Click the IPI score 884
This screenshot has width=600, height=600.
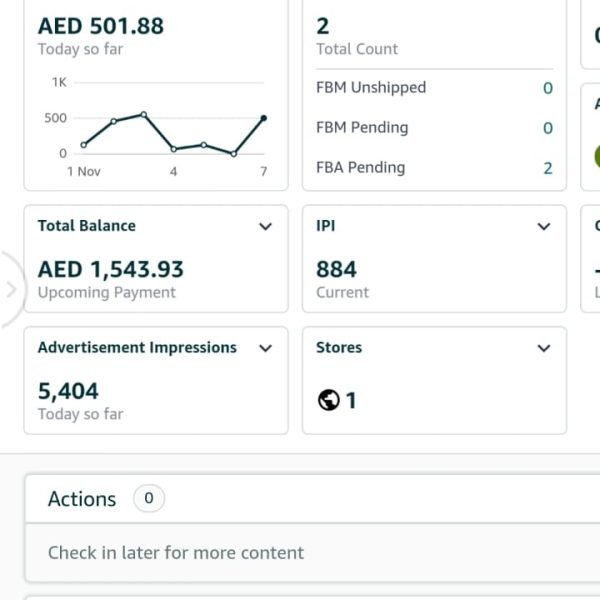tap(336, 269)
